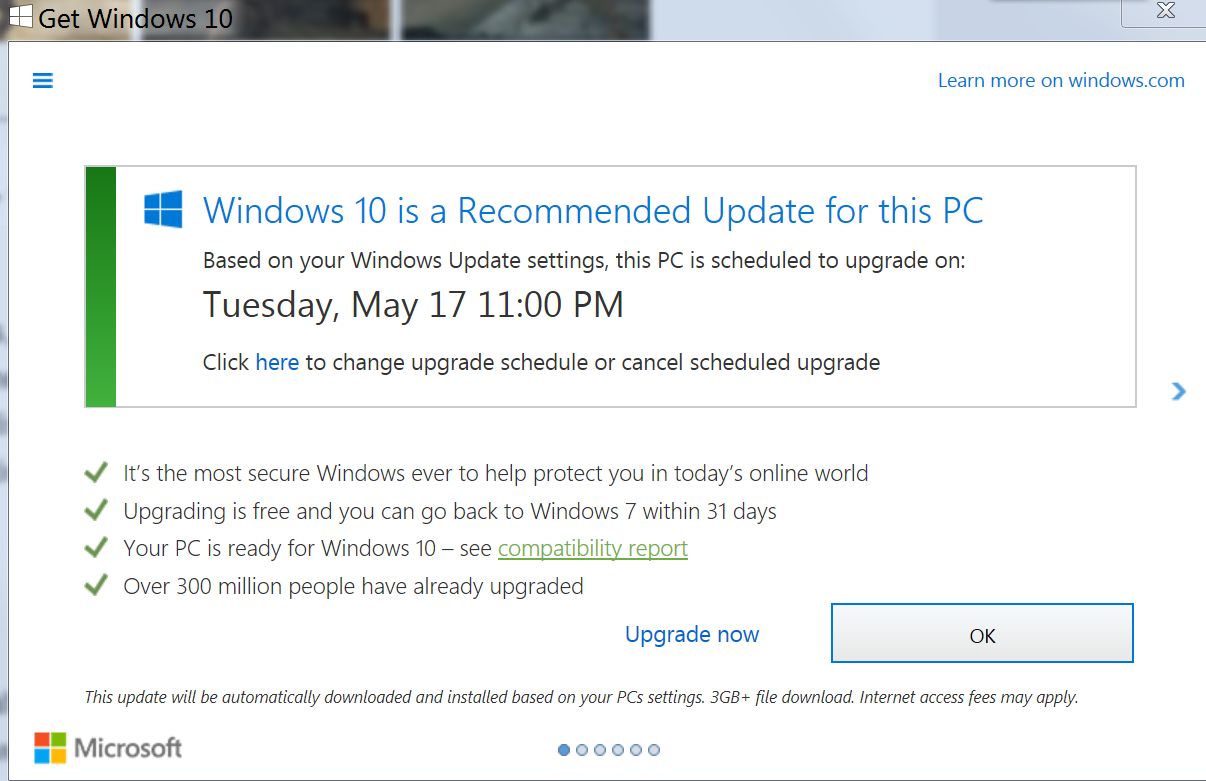Open the compatibility report link

[593, 548]
